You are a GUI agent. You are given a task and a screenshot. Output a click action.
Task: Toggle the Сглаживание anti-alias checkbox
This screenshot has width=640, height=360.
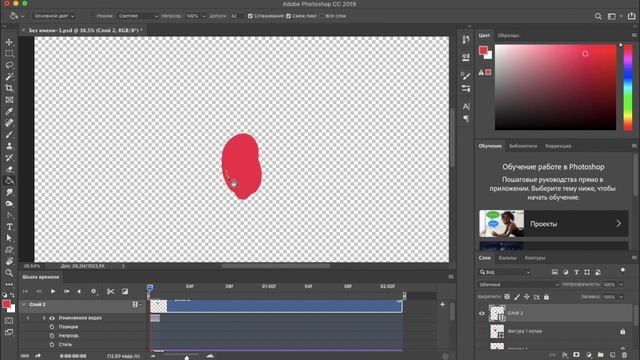pyautogui.click(x=250, y=16)
